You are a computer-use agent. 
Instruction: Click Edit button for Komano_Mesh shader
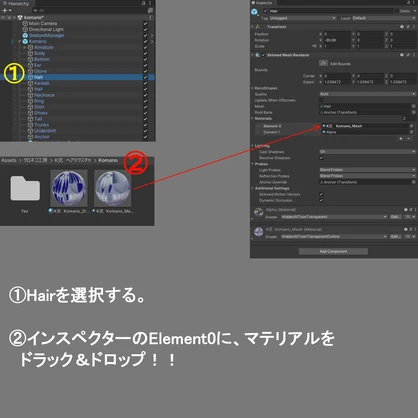pyautogui.click(x=395, y=236)
